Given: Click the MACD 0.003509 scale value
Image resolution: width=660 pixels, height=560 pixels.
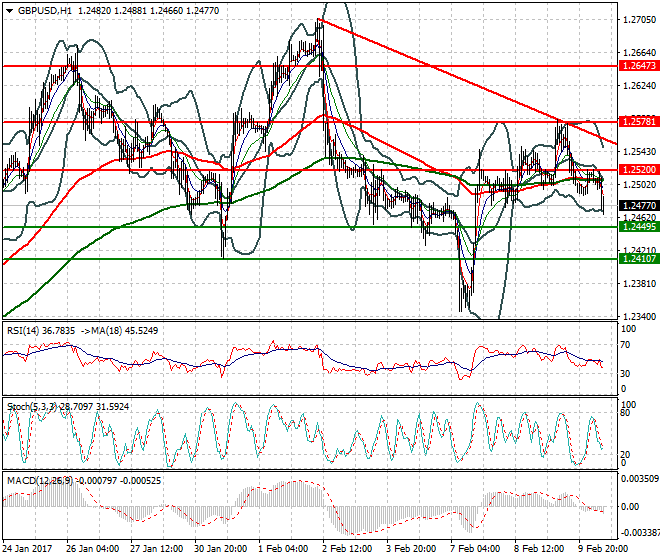Looking at the screenshot, I should pos(640,479).
